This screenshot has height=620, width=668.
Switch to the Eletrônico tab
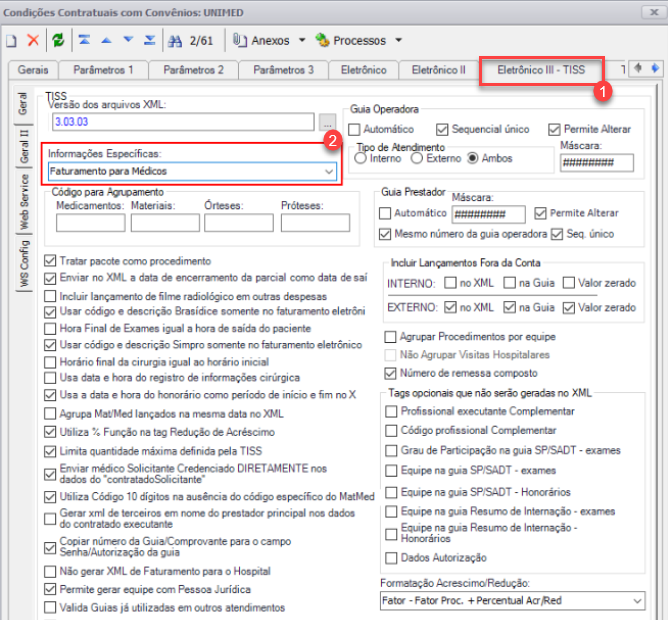click(x=363, y=70)
